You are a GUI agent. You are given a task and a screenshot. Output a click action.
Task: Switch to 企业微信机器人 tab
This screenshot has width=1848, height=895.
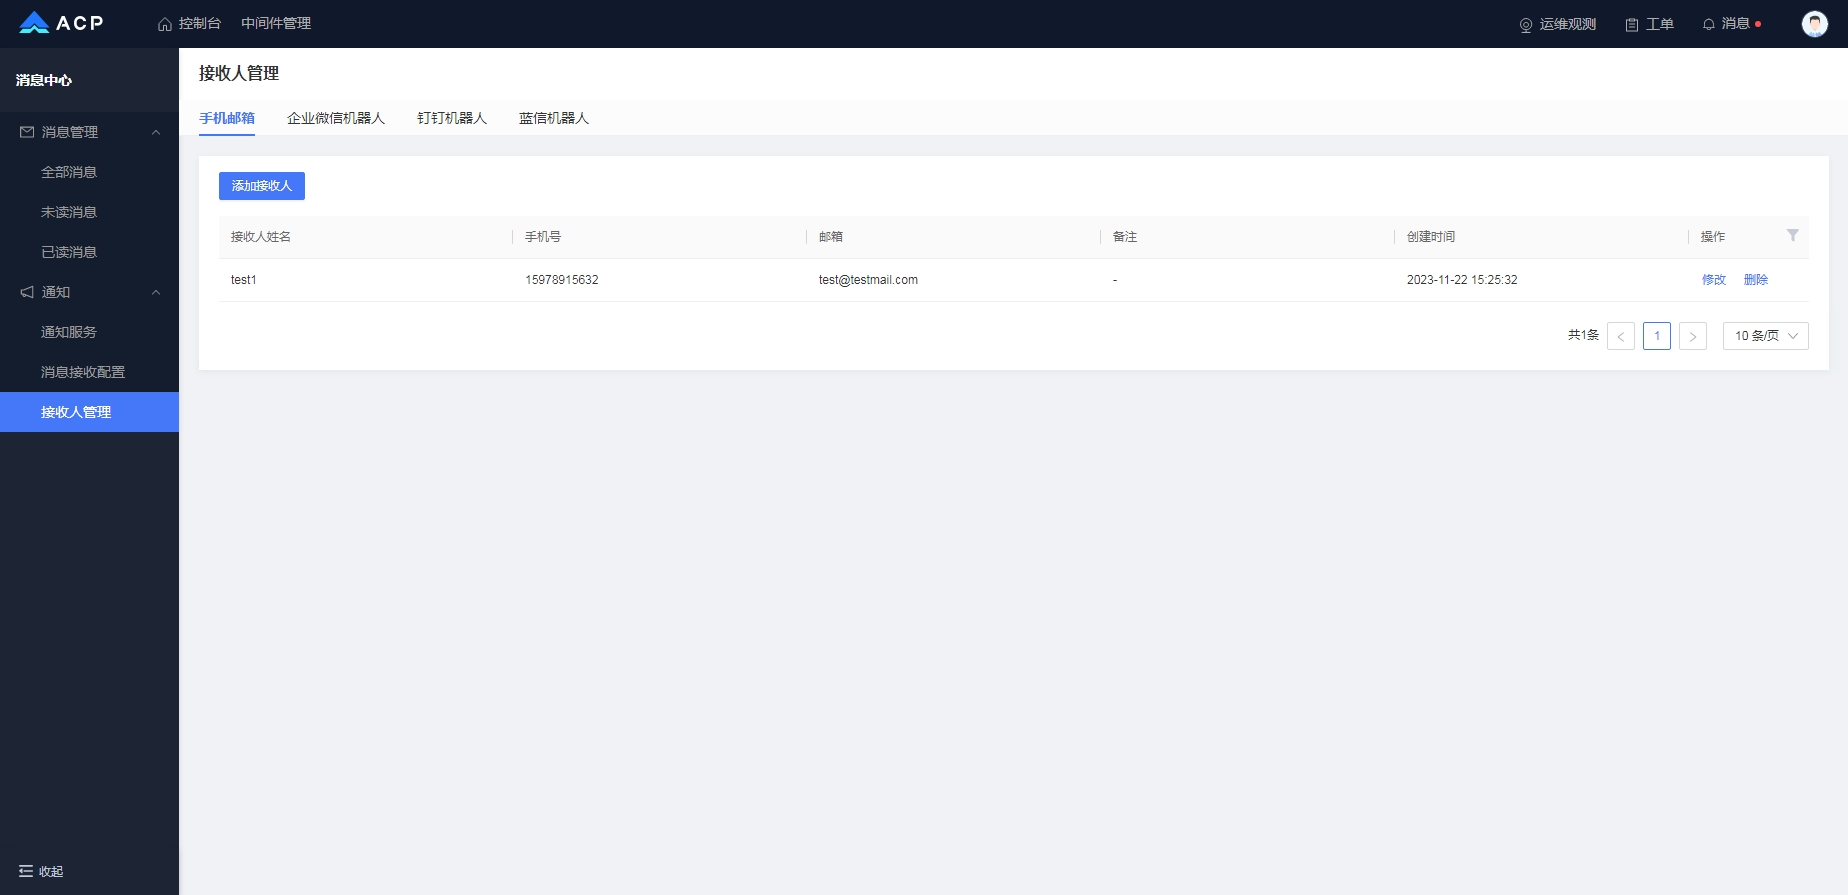click(336, 118)
